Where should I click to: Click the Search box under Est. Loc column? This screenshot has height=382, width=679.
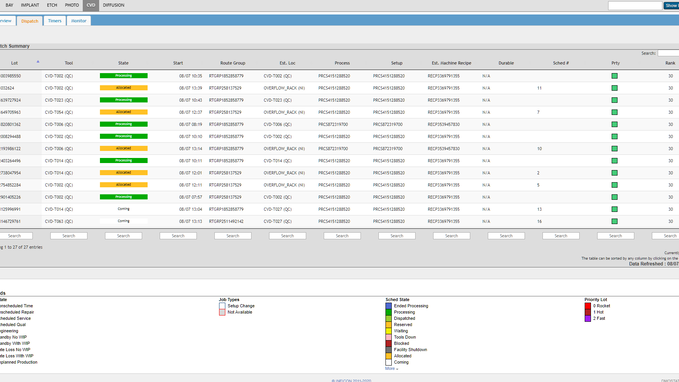pos(288,236)
